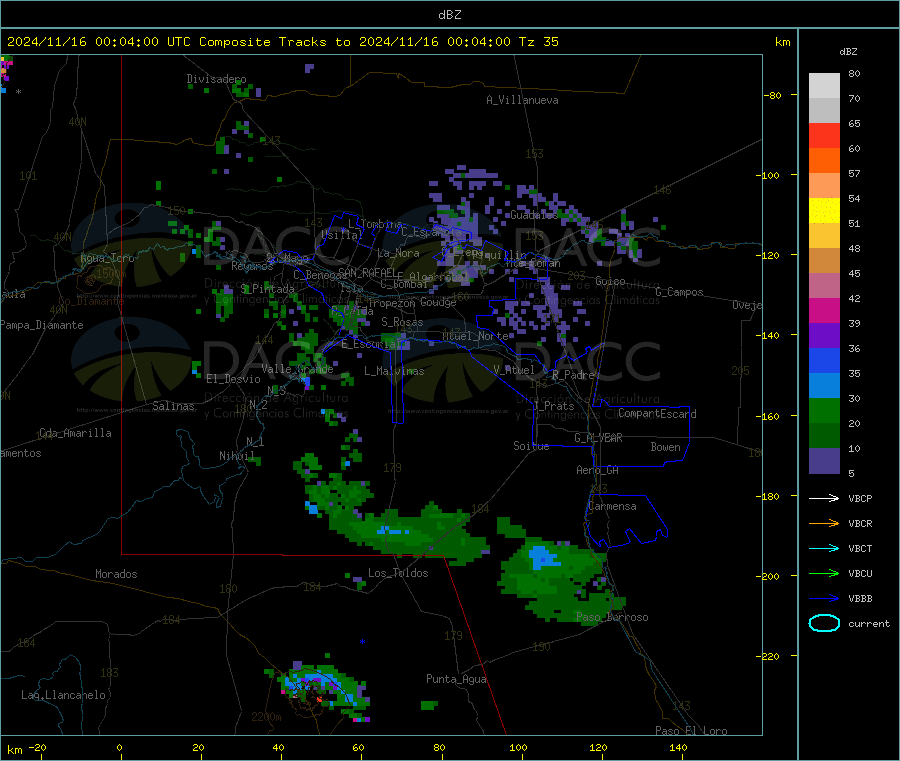Click the Carmensa location label

612,507
